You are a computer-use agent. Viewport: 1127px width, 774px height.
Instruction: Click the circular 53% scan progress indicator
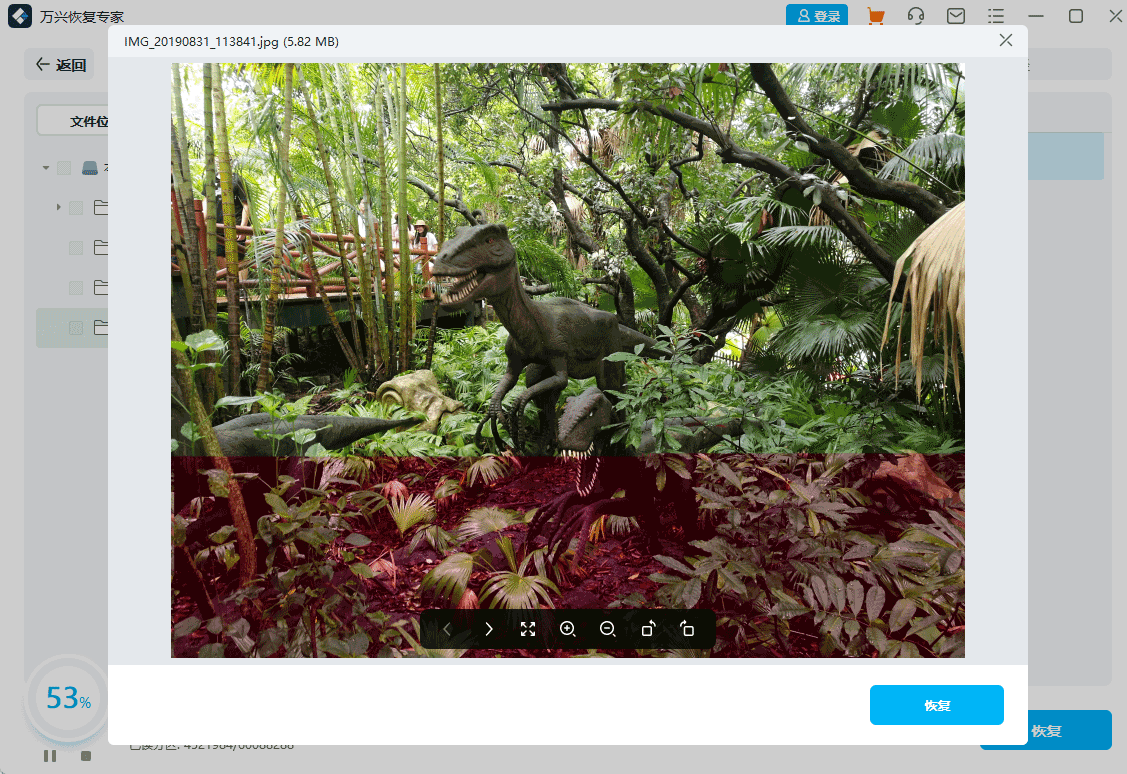[x=66, y=698]
